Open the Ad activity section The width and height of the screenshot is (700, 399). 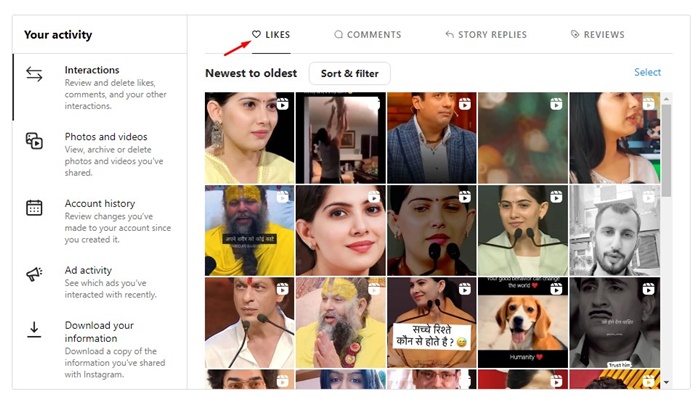pyautogui.click(x=100, y=282)
